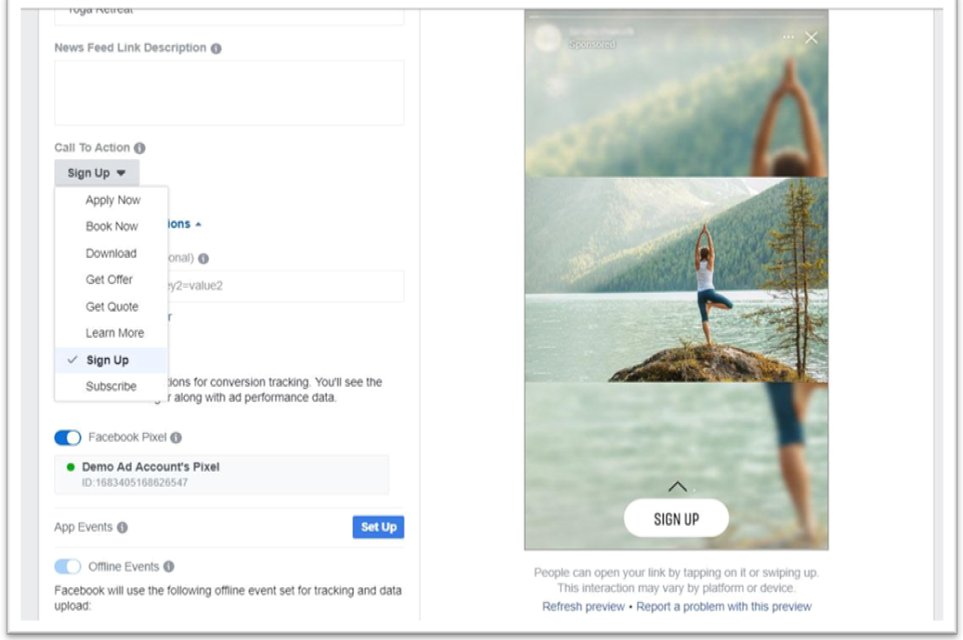Click Report a problem with this preview
The width and height of the screenshot is (963, 640).
(x=723, y=607)
